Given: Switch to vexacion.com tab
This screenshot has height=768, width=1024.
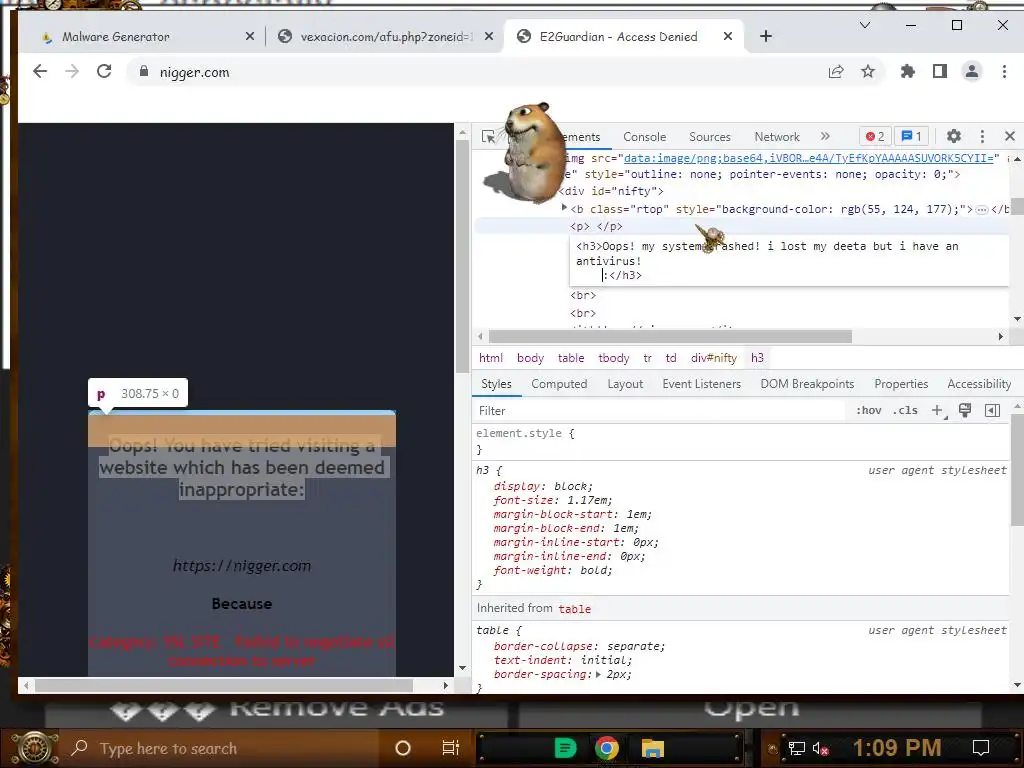Looking at the screenshot, I should tap(385, 37).
